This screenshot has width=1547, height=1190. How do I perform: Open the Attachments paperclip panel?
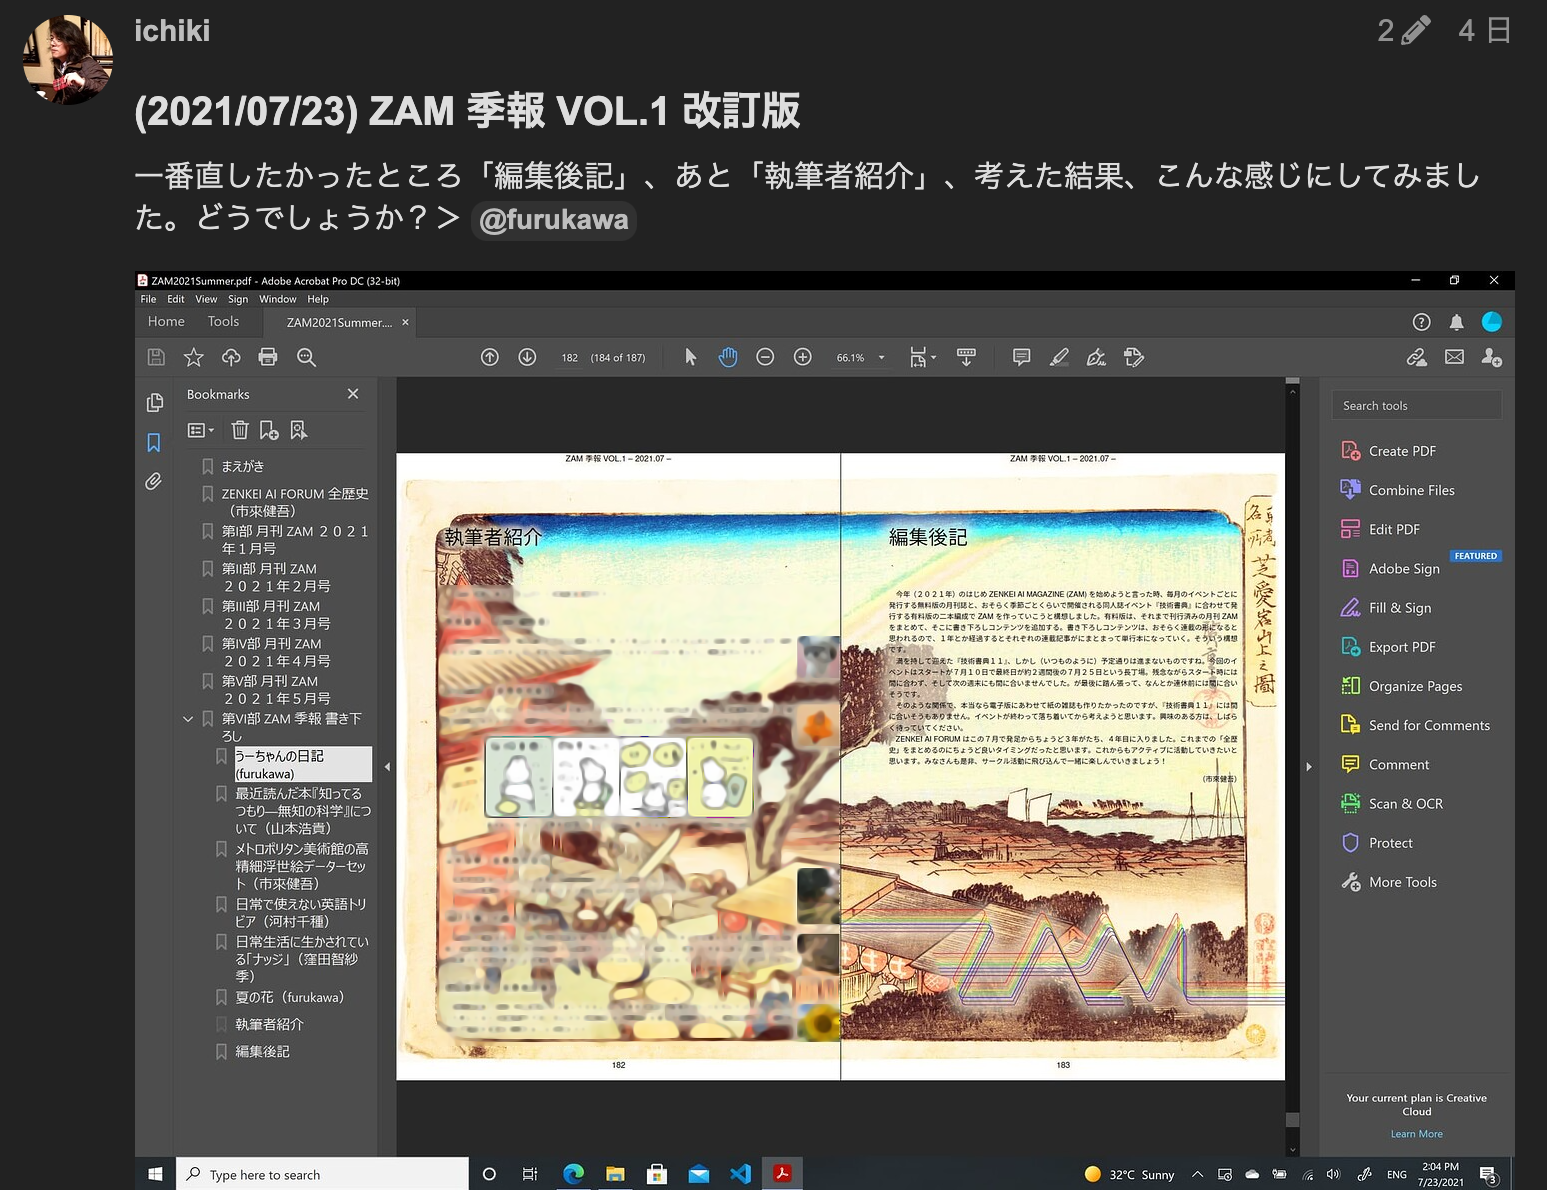point(154,481)
